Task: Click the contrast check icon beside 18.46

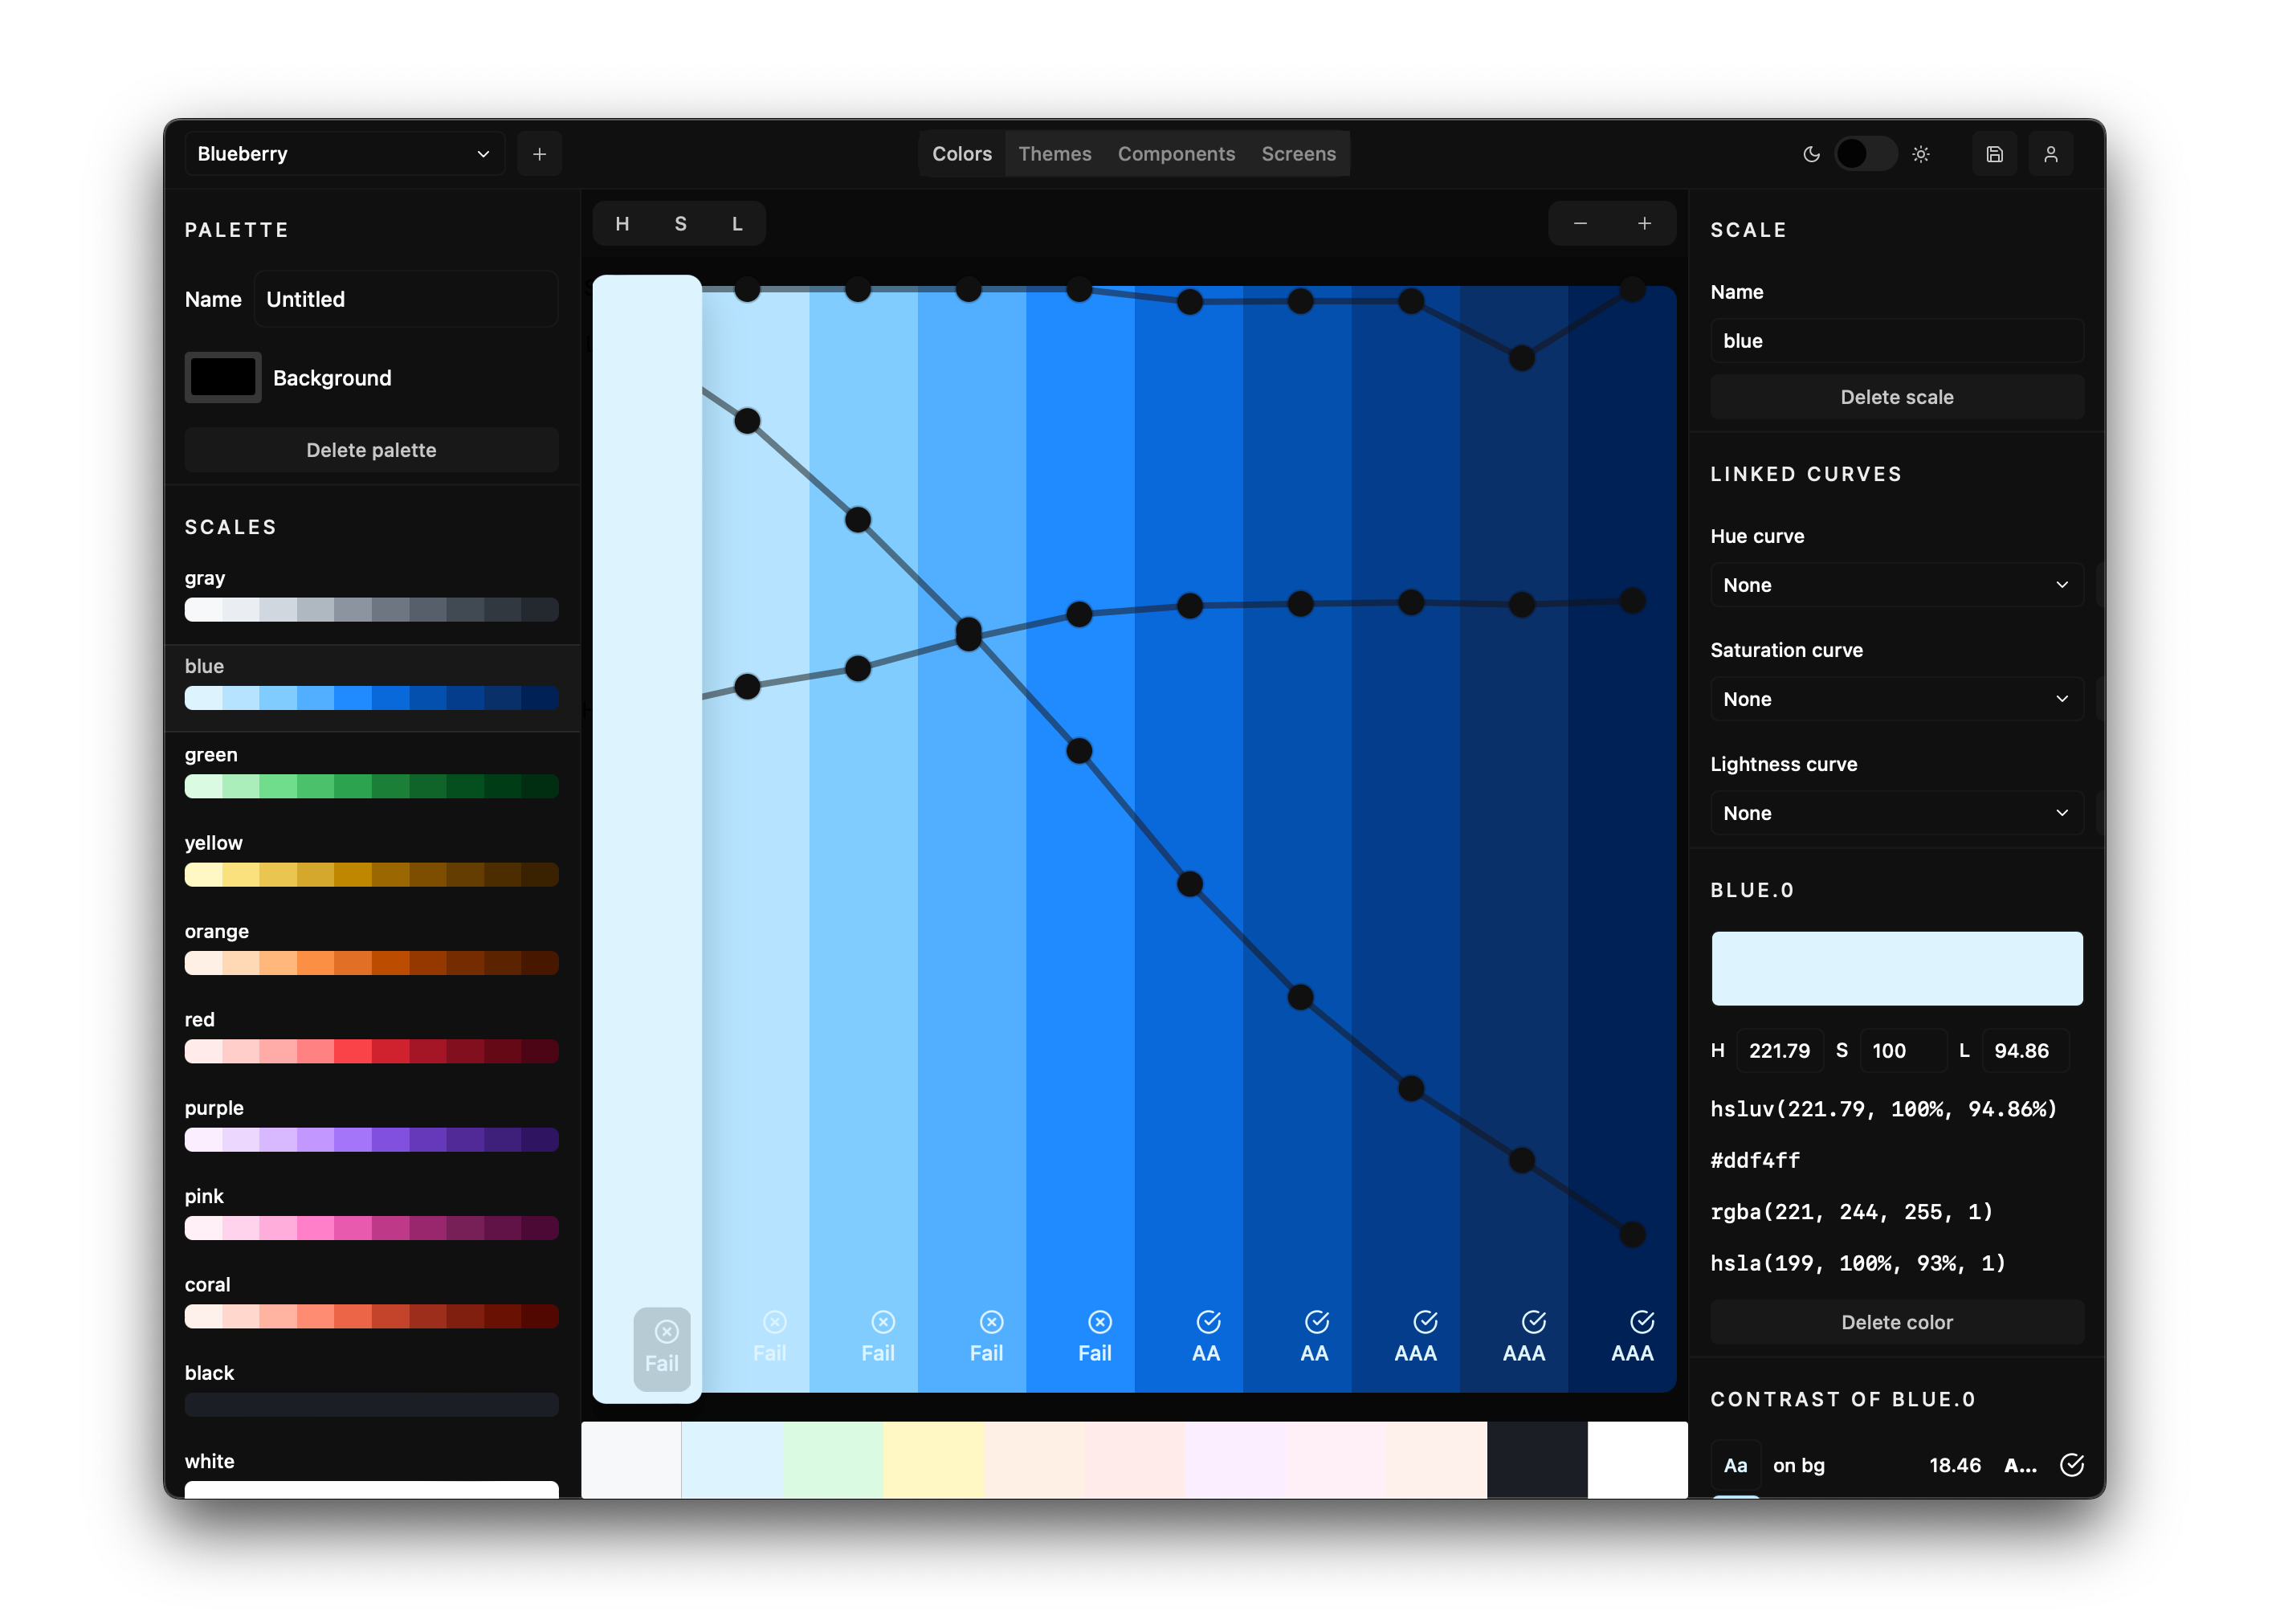Action: pyautogui.click(x=2072, y=1465)
